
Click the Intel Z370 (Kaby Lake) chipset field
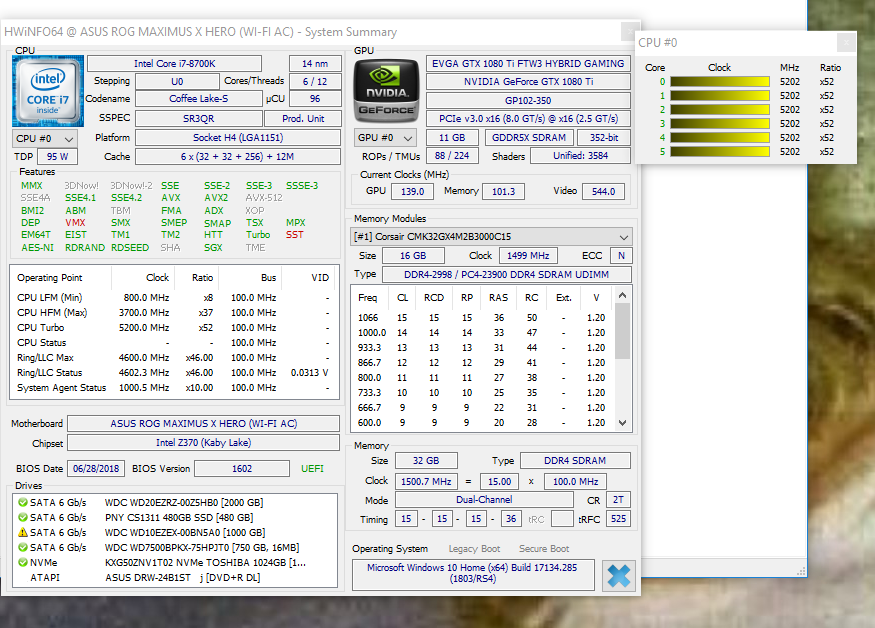(x=203, y=443)
